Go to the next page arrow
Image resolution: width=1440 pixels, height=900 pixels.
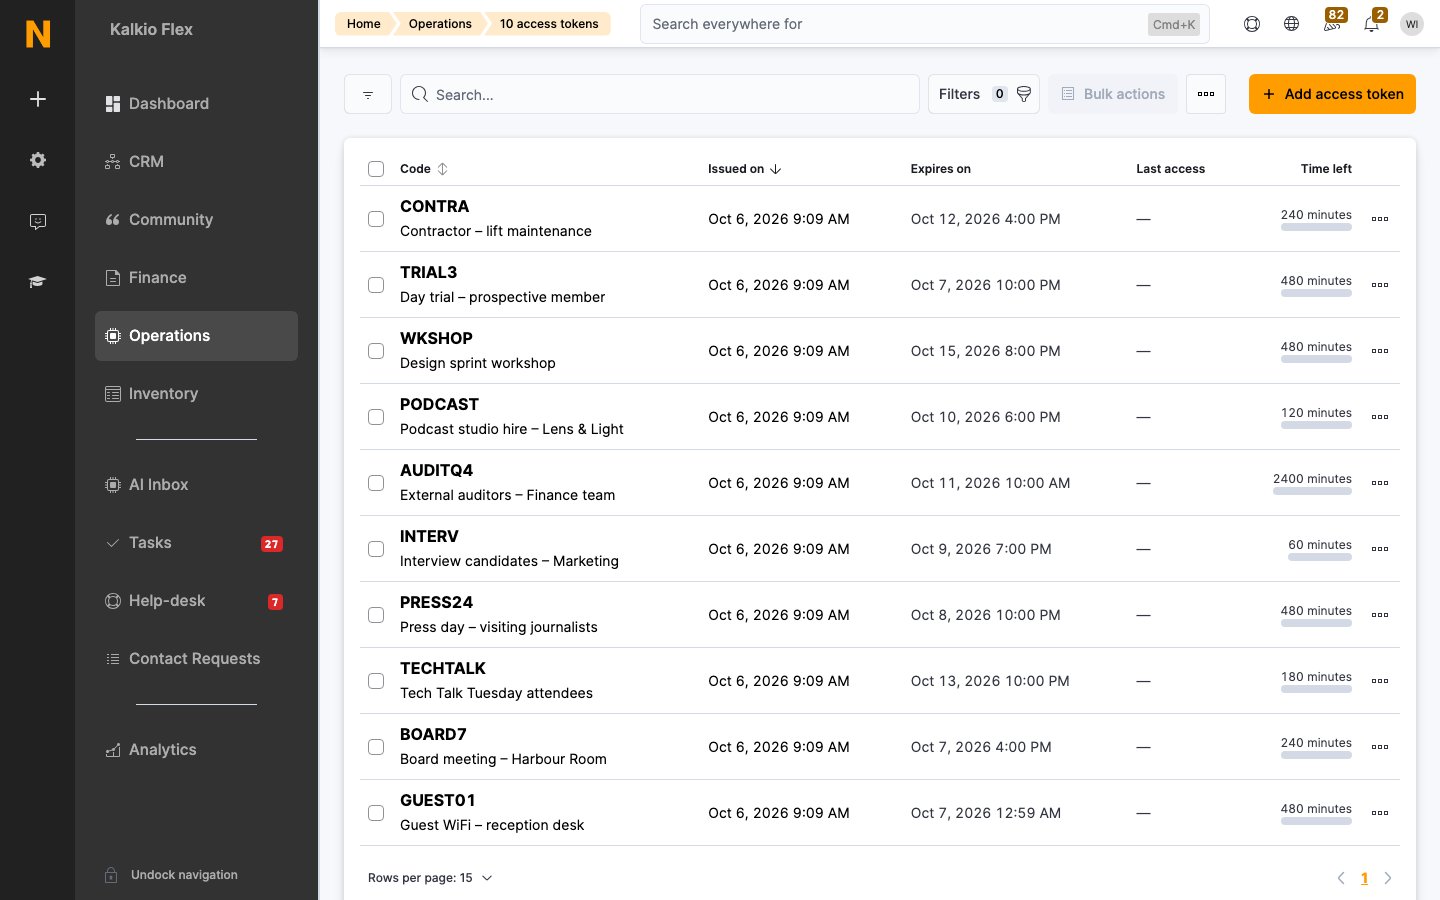(1388, 878)
